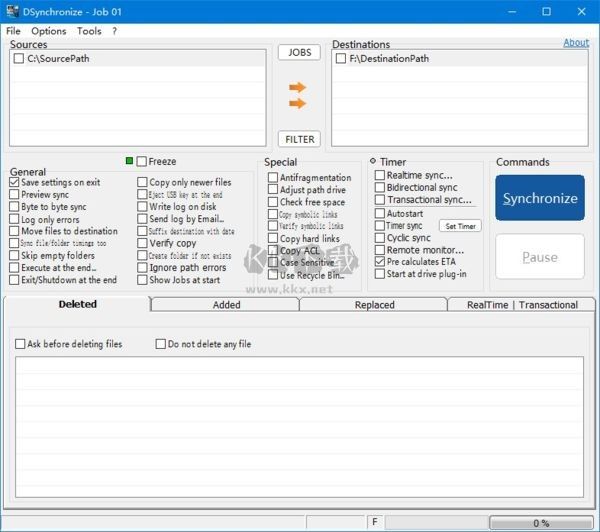Screen dimensions: 600x532
Task: Check Ask before deleting files
Action: (21, 344)
